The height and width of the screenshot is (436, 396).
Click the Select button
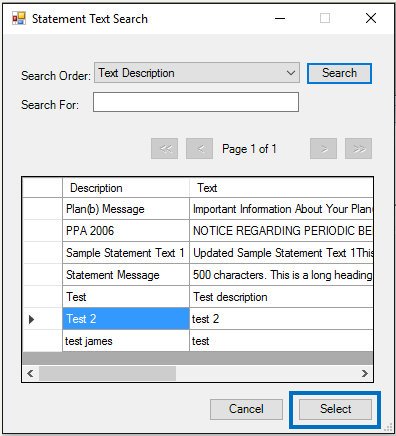(x=335, y=409)
